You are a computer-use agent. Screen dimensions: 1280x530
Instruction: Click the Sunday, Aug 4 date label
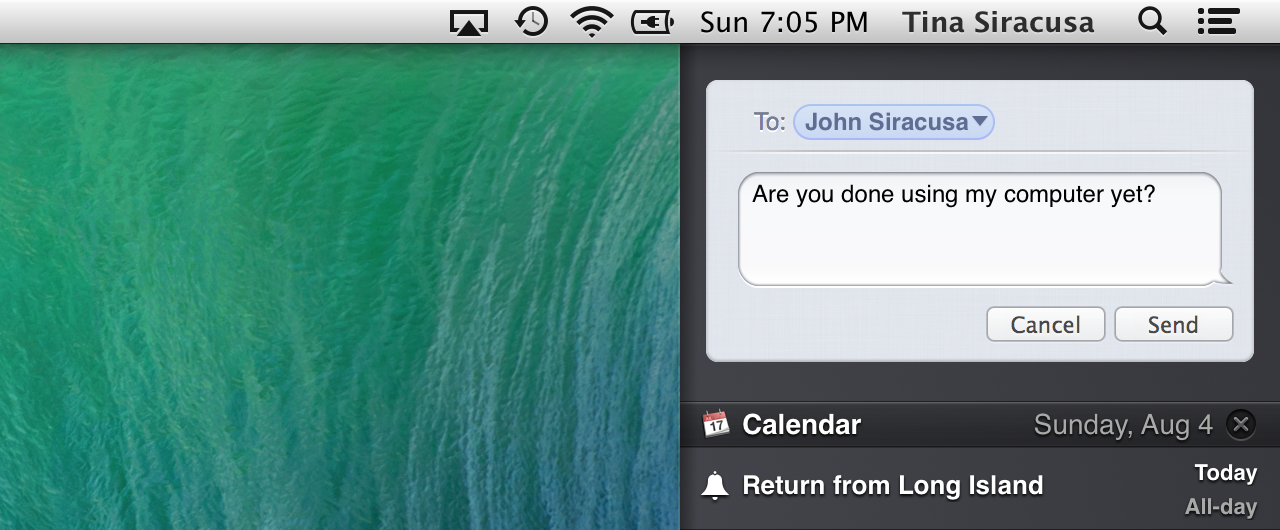click(x=1123, y=425)
